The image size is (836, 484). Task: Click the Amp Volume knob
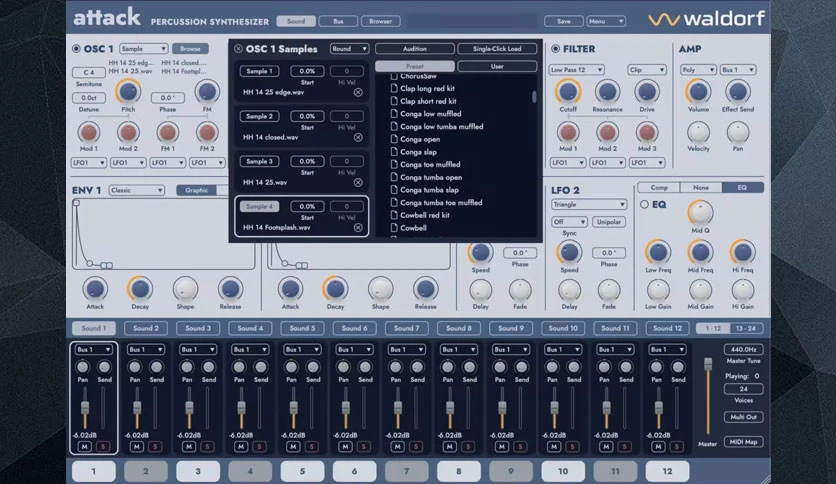point(698,92)
